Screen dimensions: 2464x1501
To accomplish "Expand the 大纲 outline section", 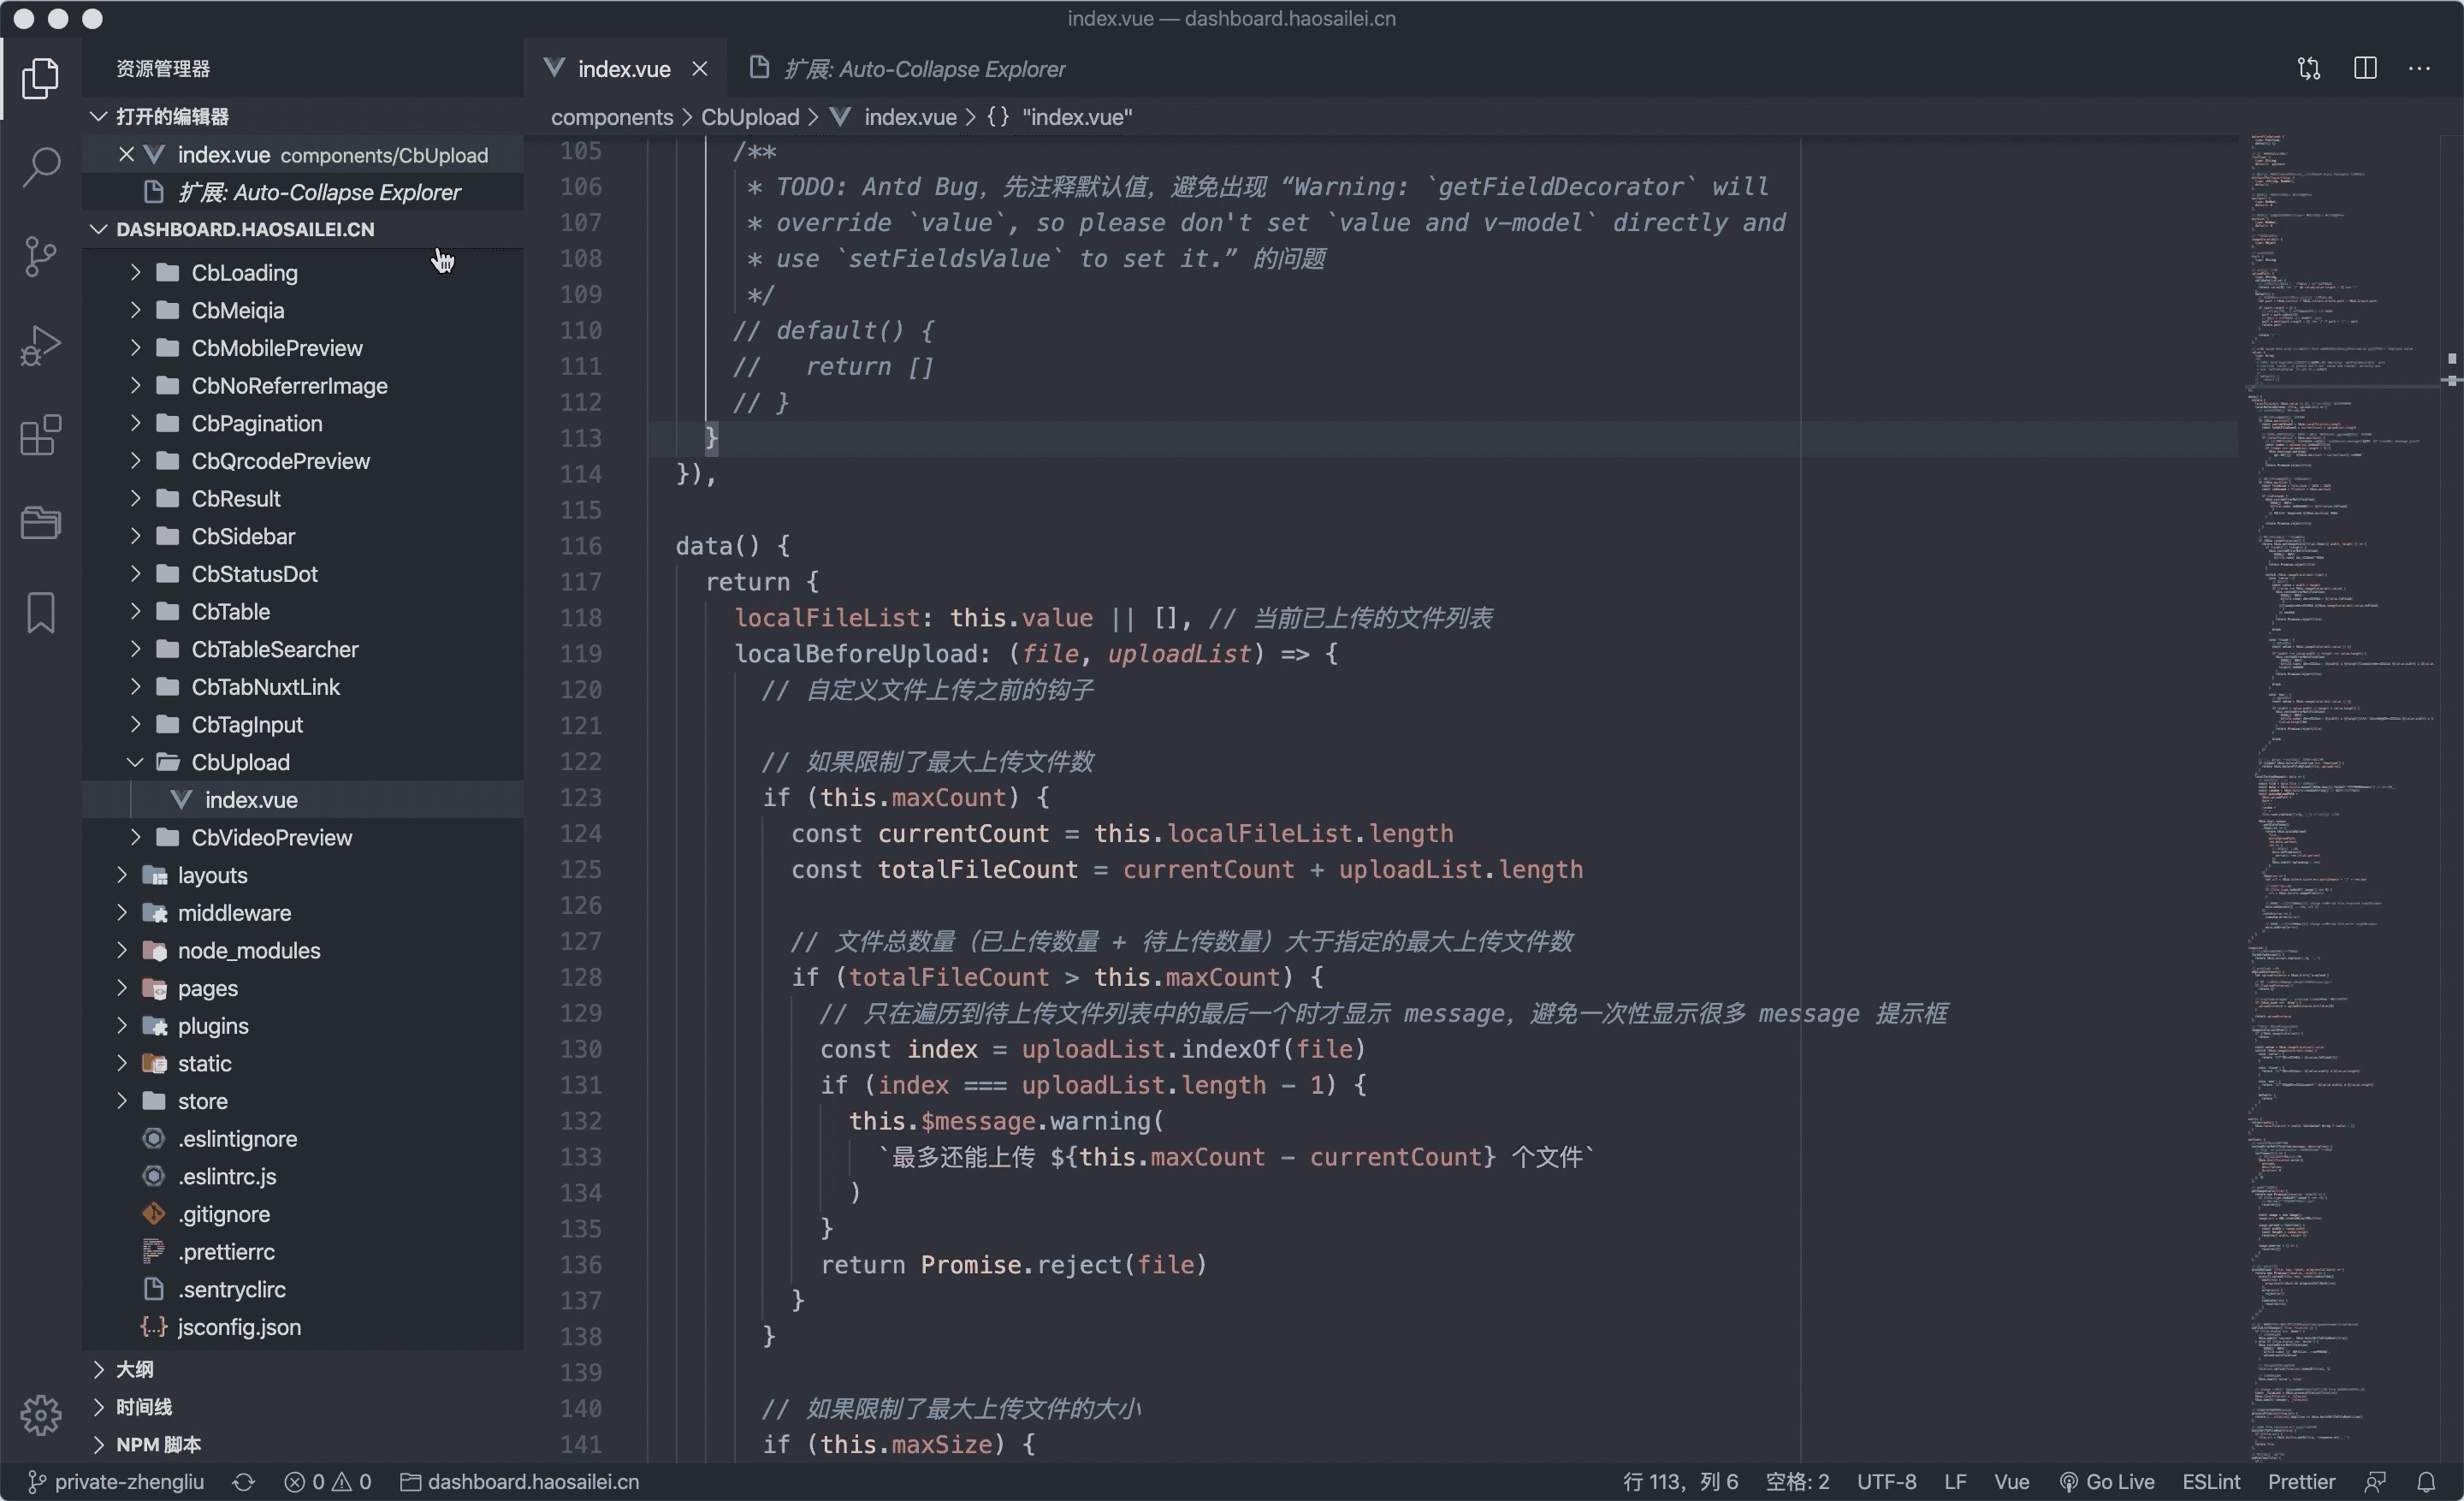I will (134, 1369).
